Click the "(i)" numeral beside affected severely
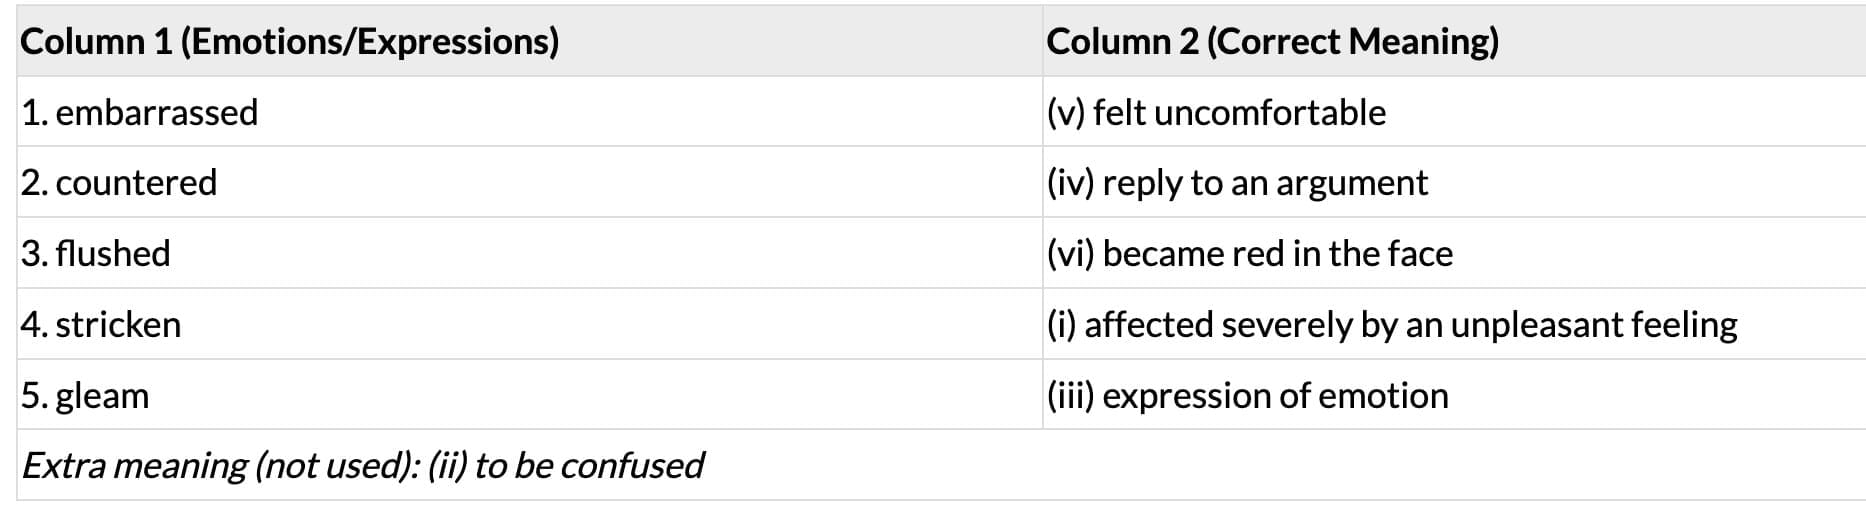Screen dimensions: 1866x516 point(1061,325)
